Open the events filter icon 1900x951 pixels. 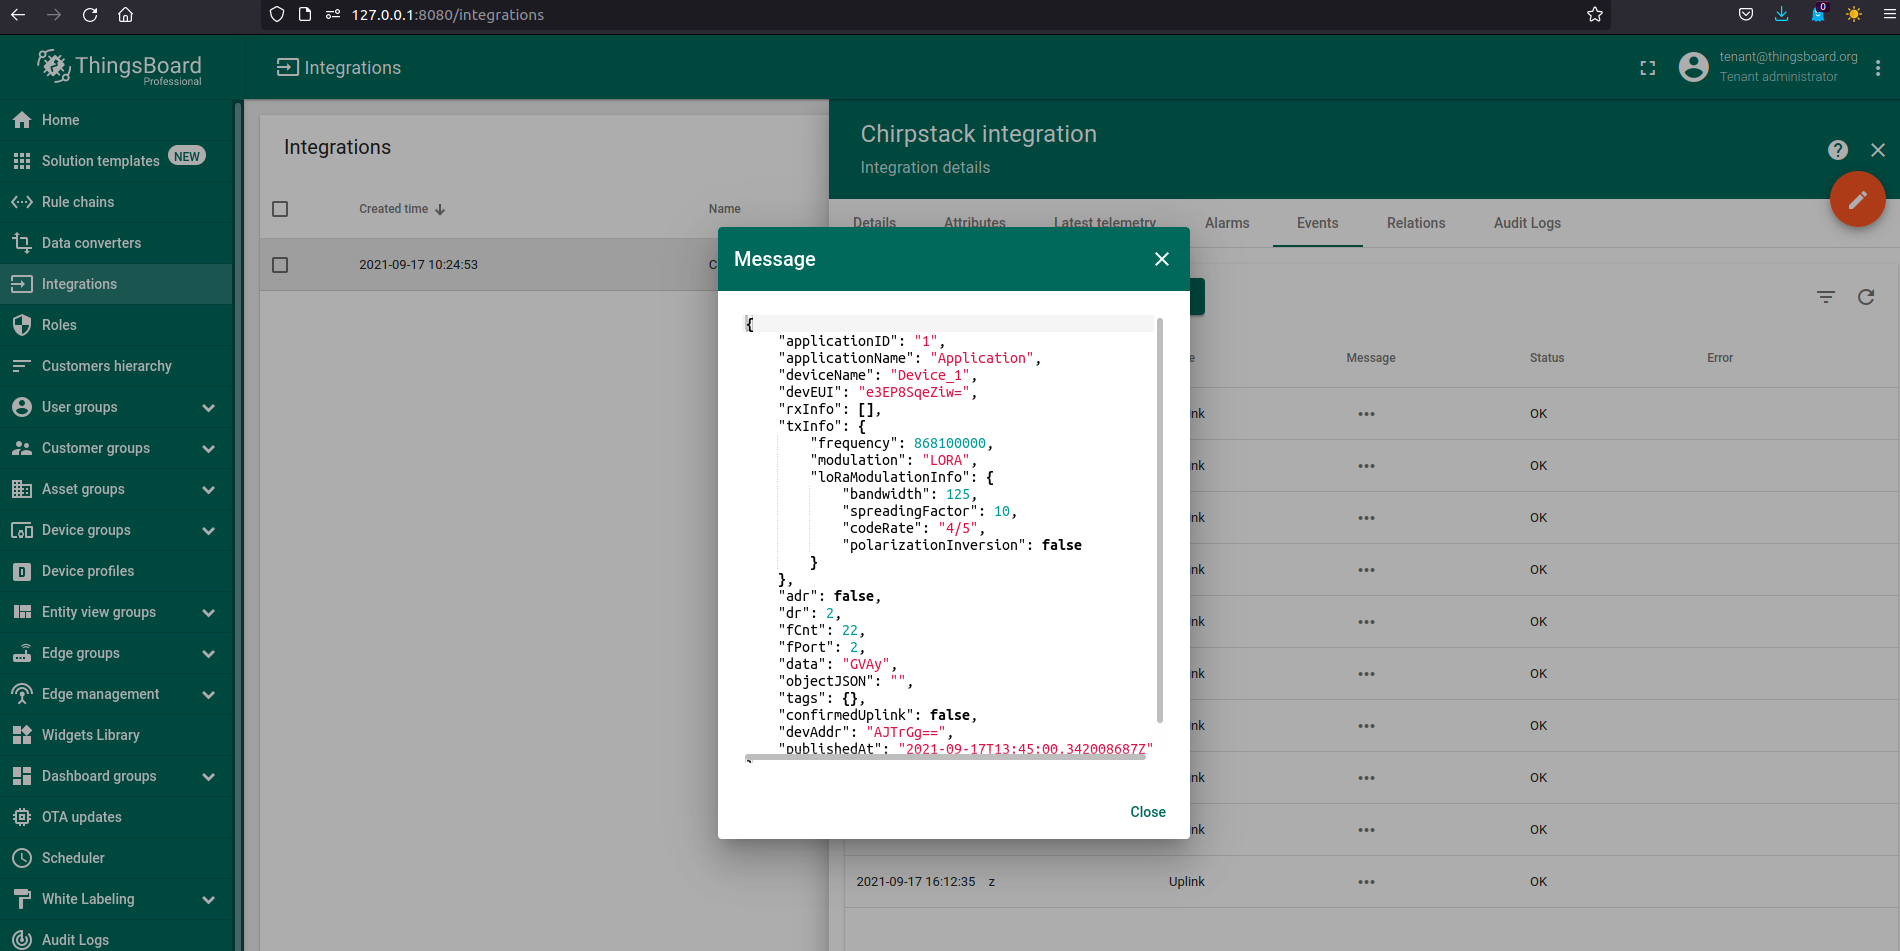[1826, 297]
